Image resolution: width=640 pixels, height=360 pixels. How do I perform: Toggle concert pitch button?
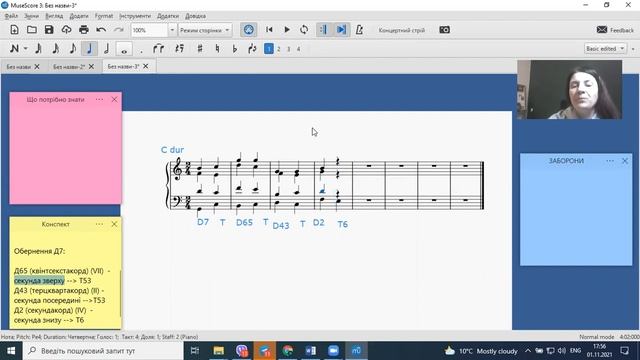tap(402, 30)
